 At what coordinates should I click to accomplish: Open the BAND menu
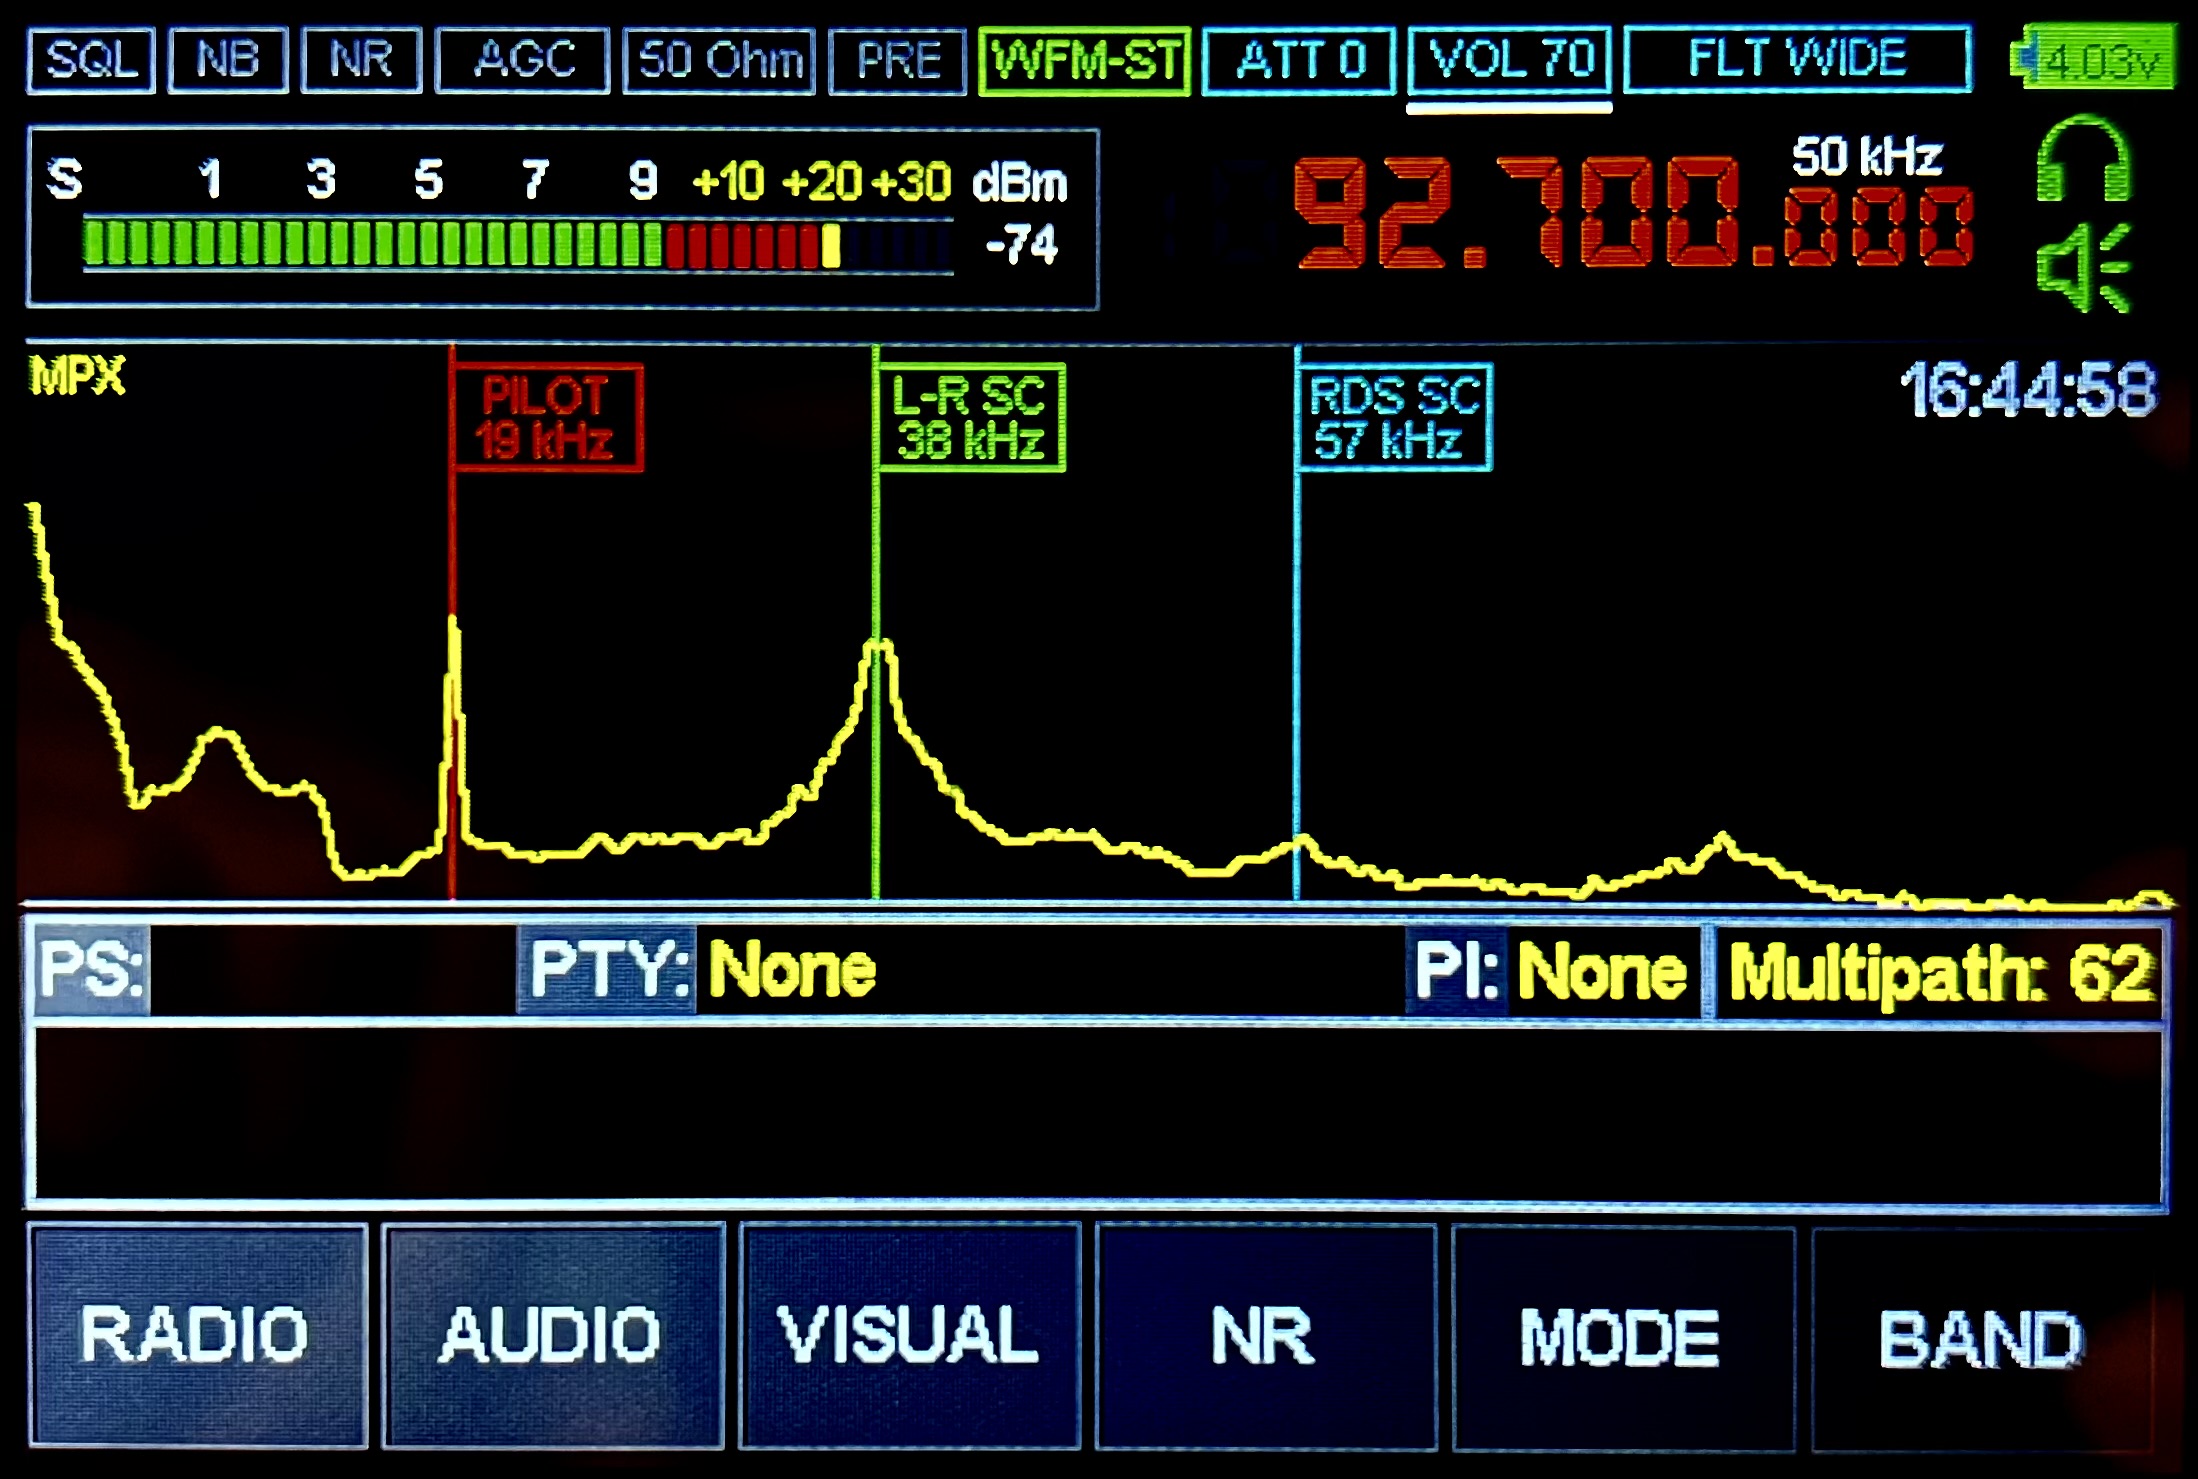1982,1340
